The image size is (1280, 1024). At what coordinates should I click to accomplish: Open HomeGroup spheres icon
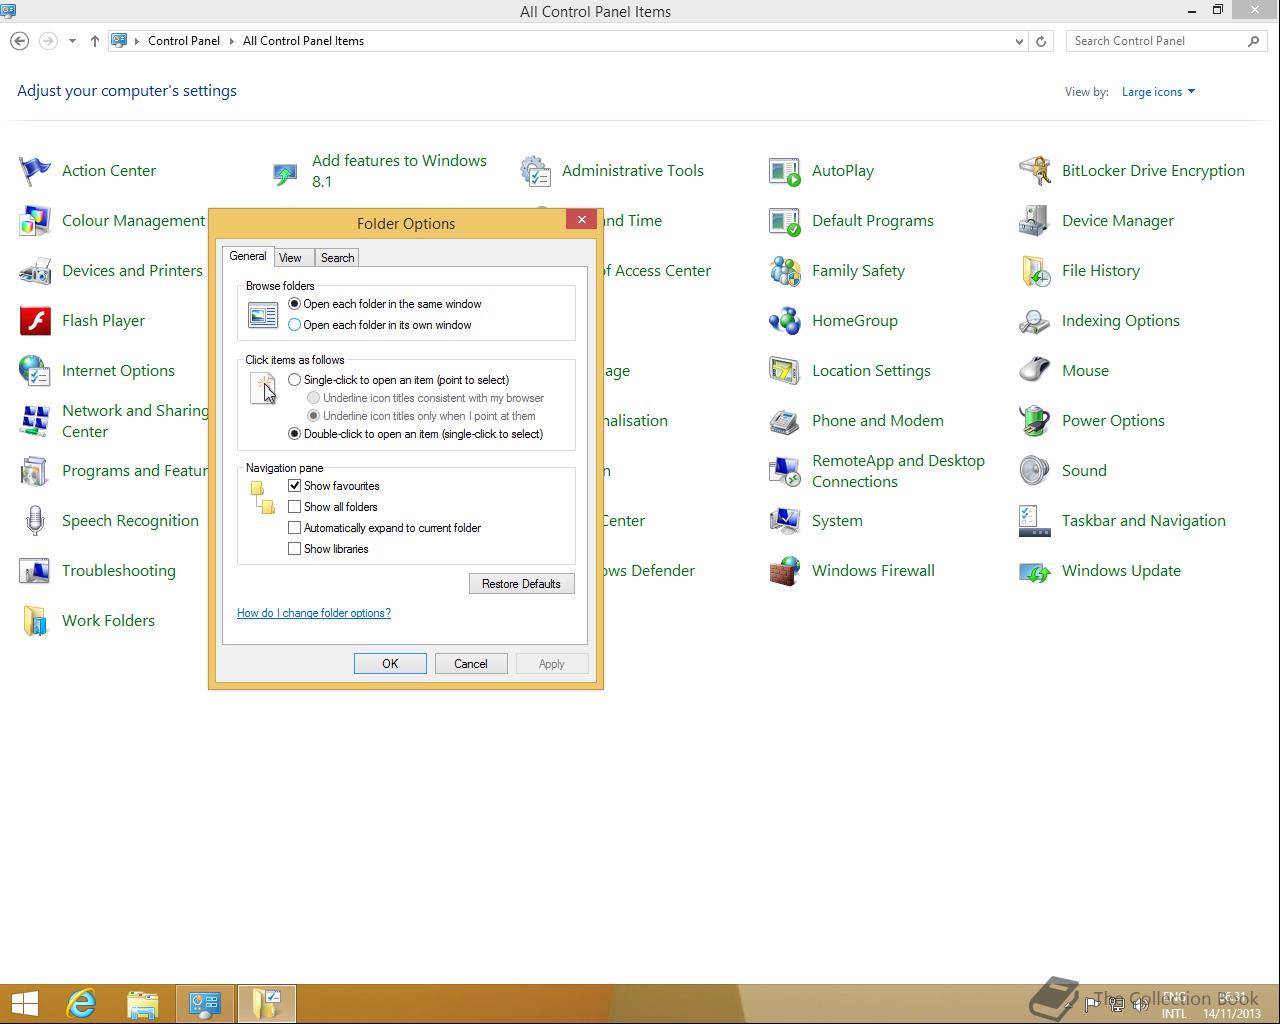click(785, 321)
